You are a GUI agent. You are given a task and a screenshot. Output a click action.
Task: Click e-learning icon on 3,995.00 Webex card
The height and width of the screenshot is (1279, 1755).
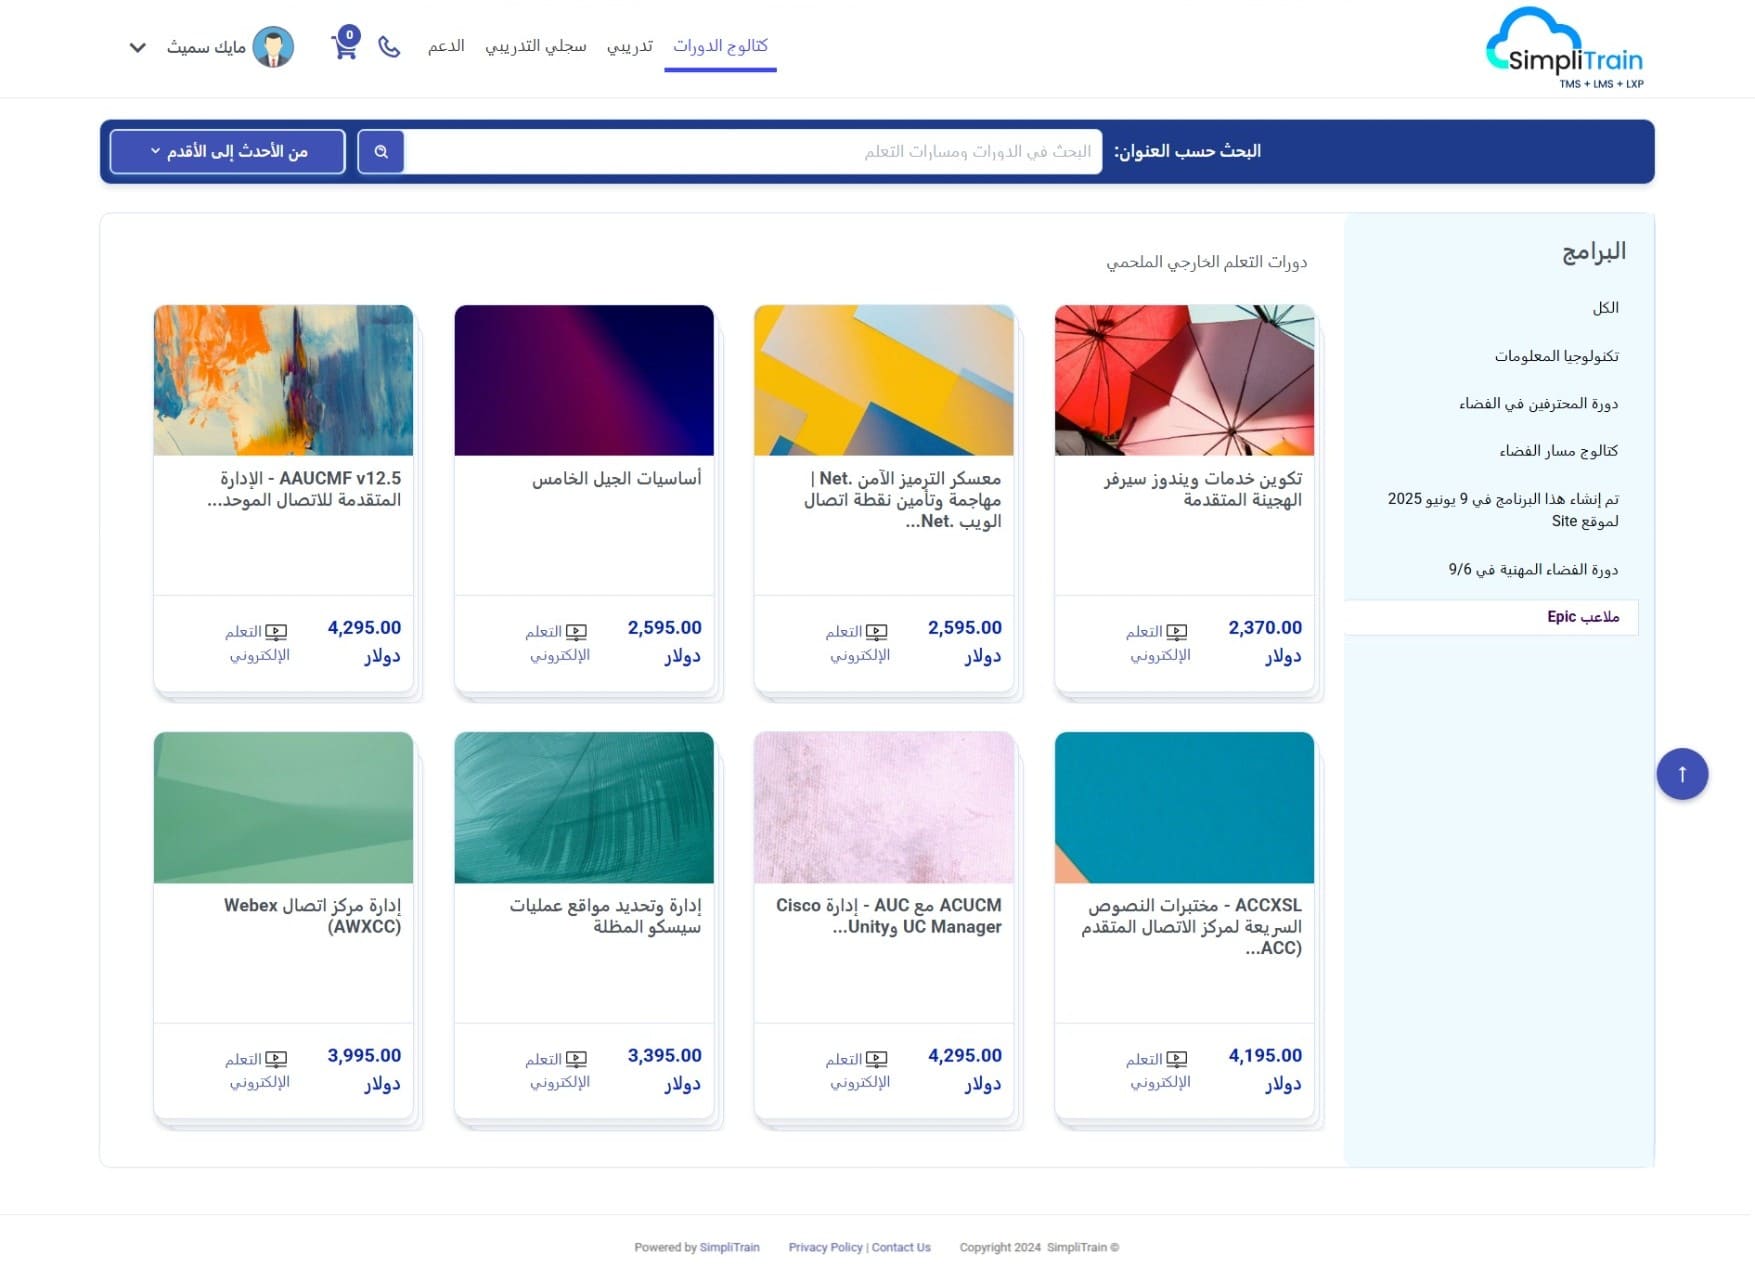(276, 1059)
